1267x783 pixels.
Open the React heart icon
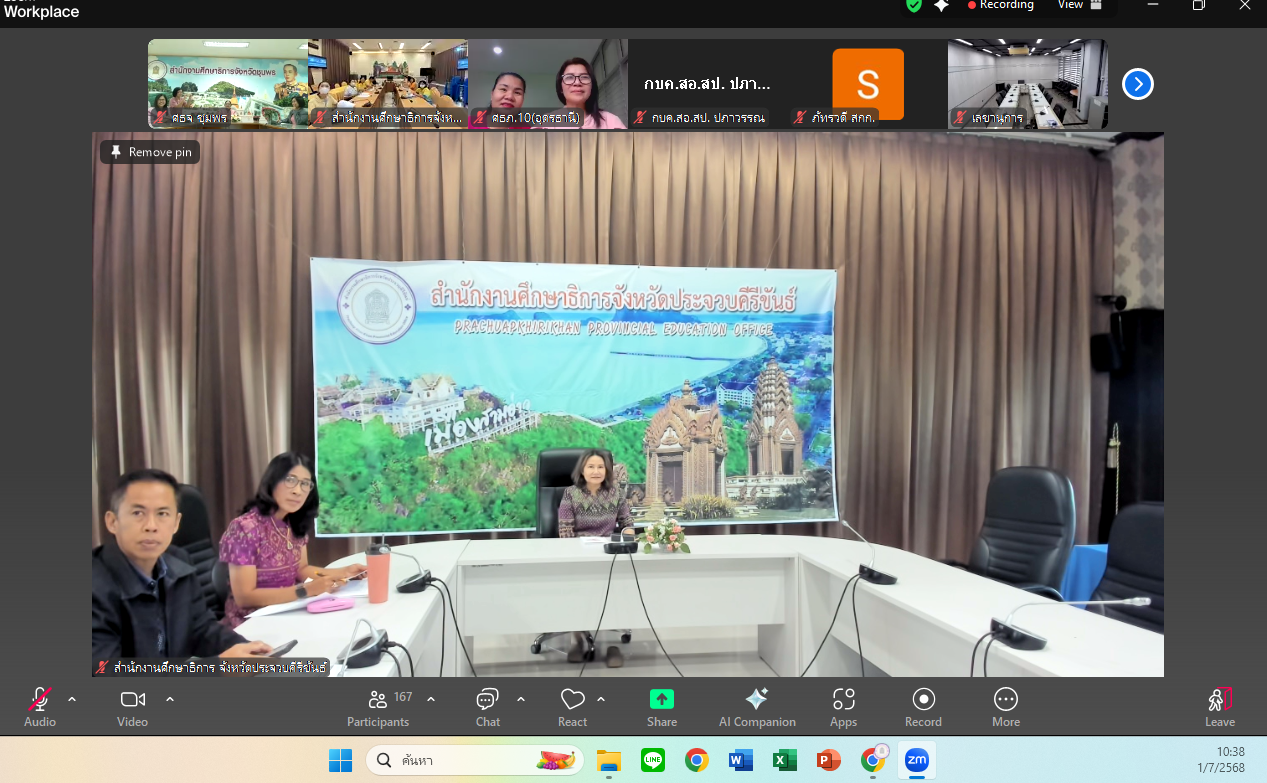coord(572,699)
